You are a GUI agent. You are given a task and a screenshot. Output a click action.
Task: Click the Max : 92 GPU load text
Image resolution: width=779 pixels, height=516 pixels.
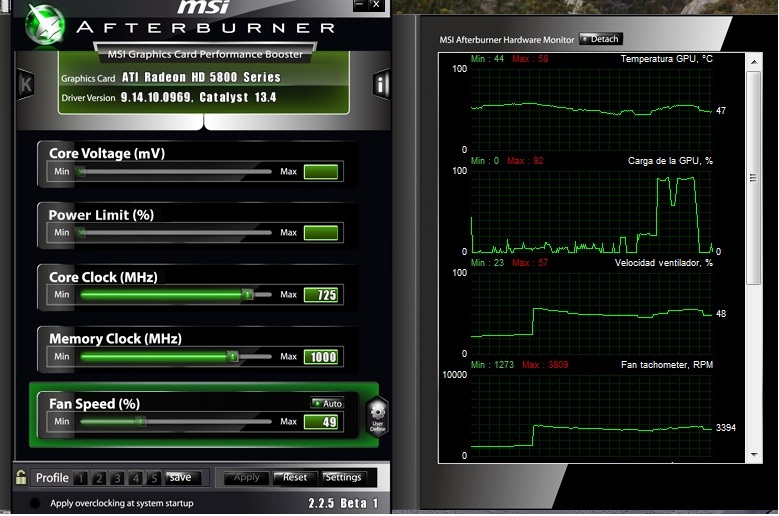(525, 161)
